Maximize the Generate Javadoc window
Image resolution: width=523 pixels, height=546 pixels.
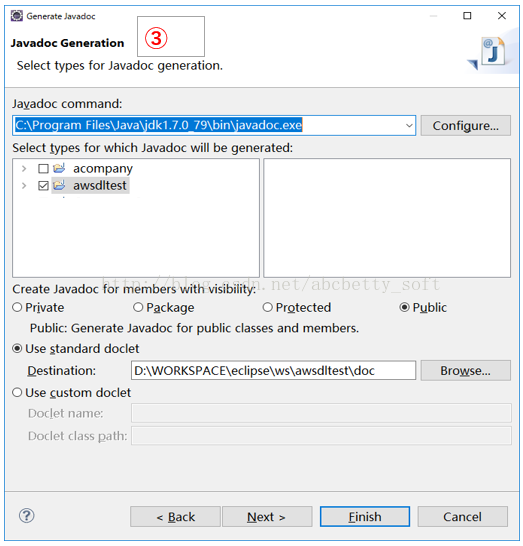pyautogui.click(x=467, y=16)
